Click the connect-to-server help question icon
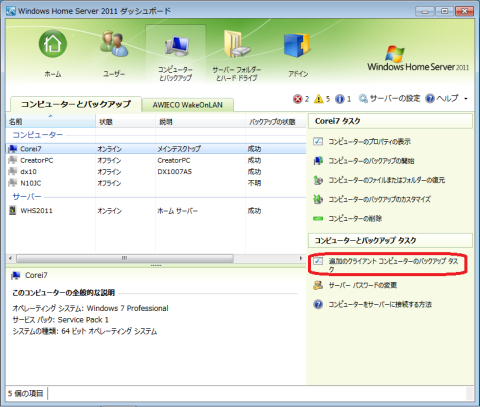The height and width of the screenshot is (407, 480). 318,304
